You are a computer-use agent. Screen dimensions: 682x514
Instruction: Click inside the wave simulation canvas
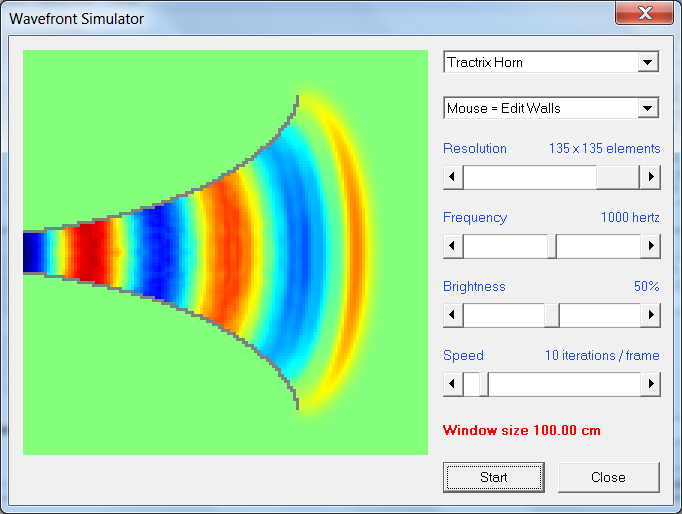pyautogui.click(x=225, y=252)
